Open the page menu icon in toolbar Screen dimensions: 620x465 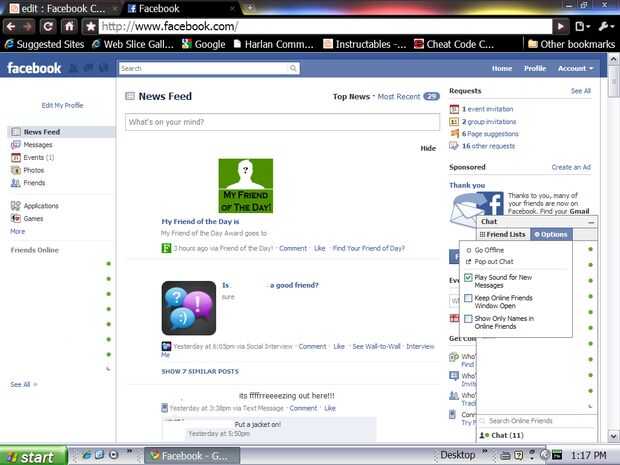click(x=582, y=26)
